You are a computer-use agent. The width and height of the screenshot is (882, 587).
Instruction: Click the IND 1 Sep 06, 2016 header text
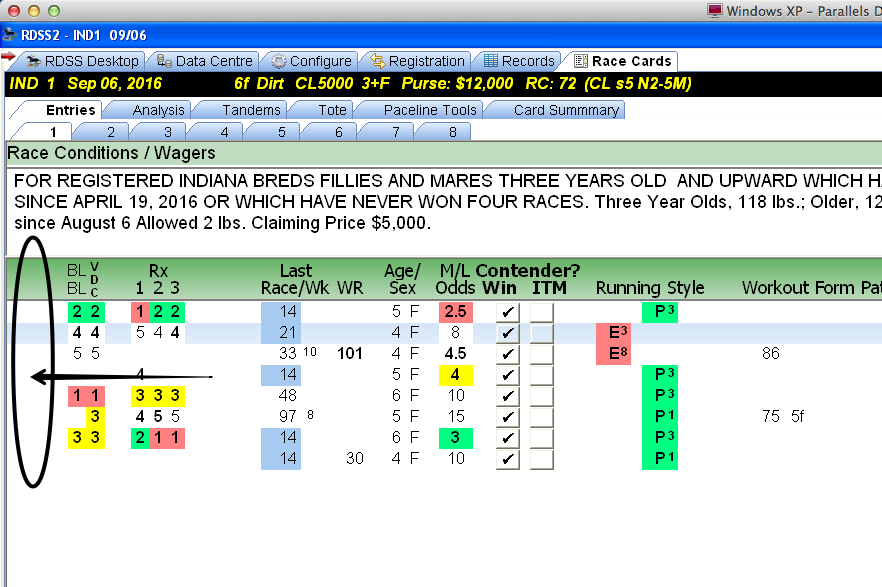pyautogui.click(x=86, y=84)
